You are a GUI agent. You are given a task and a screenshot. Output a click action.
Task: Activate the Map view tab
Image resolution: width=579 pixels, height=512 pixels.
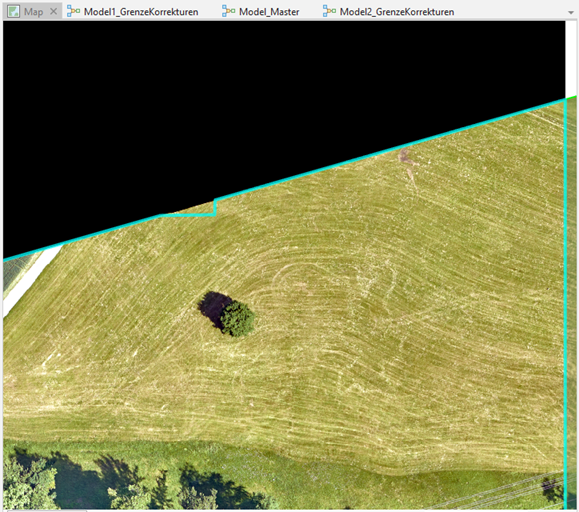(32, 11)
